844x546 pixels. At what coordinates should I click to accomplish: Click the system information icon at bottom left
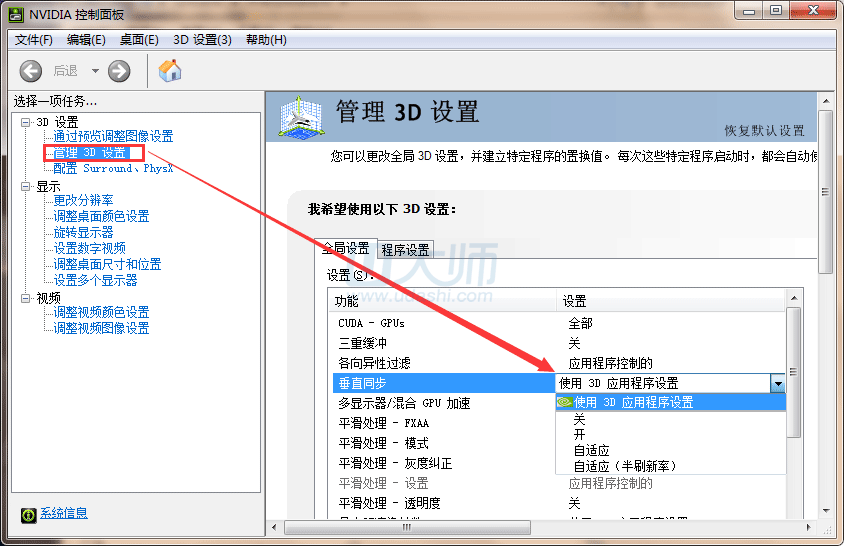coord(28,514)
